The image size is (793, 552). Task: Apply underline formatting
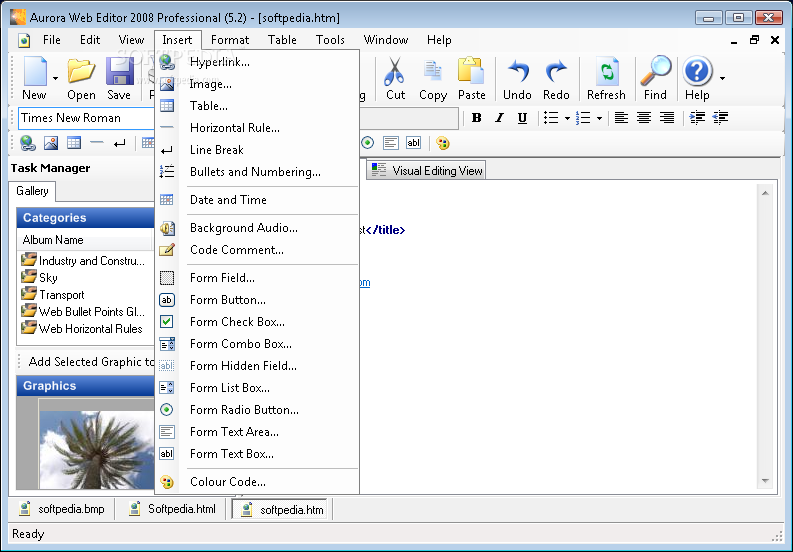(x=522, y=118)
